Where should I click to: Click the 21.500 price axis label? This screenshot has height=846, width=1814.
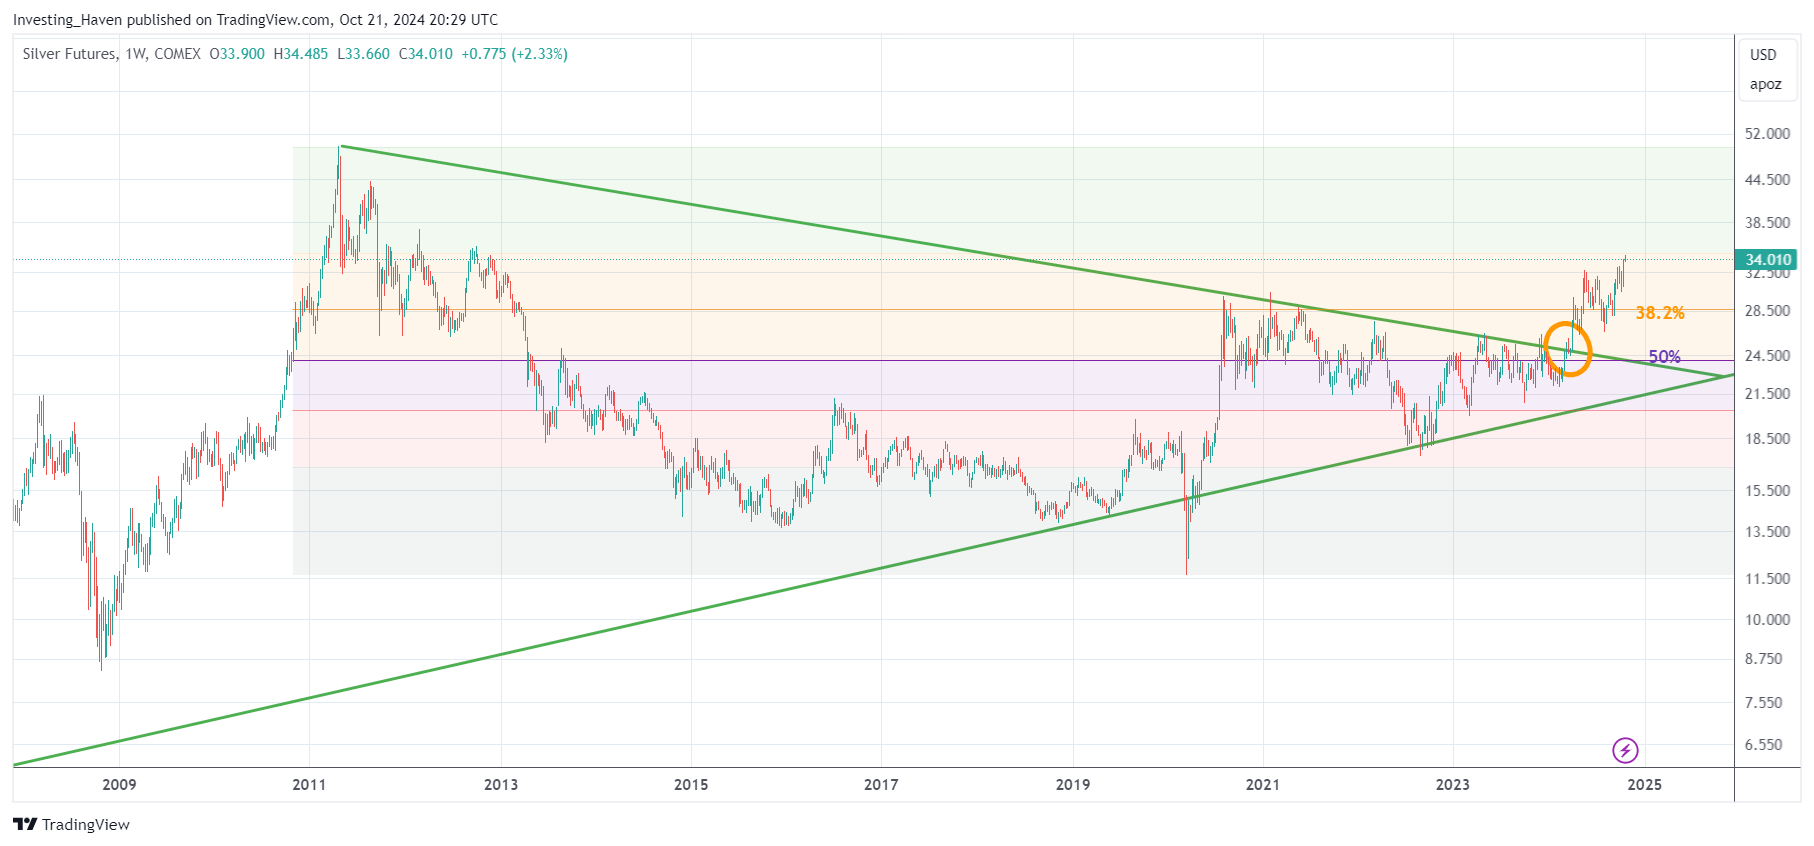[x=1767, y=394]
